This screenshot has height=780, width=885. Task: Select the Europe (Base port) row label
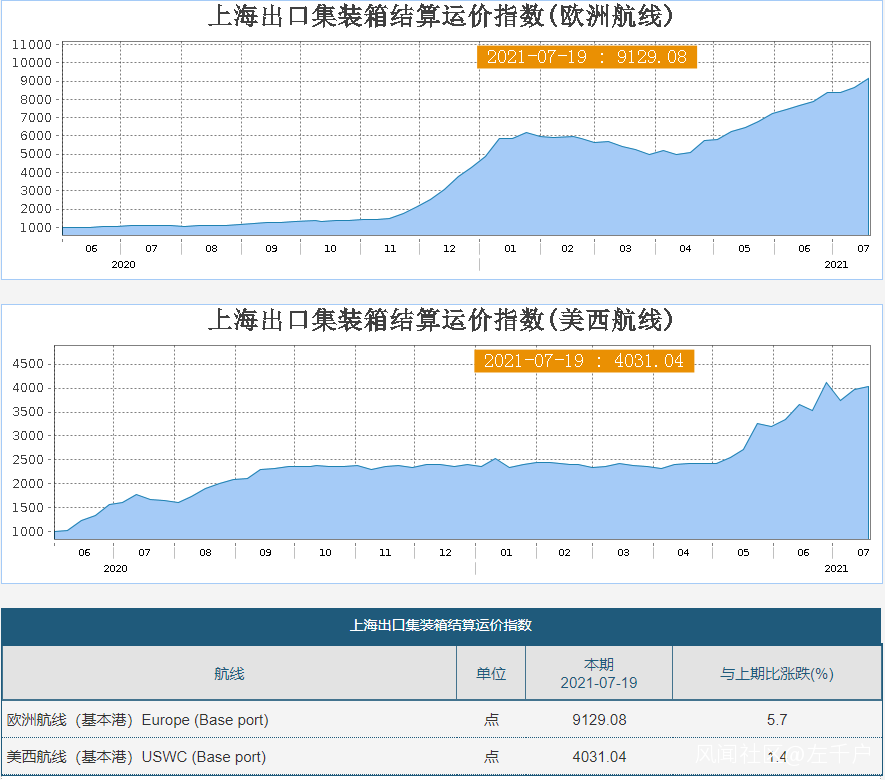coord(138,720)
